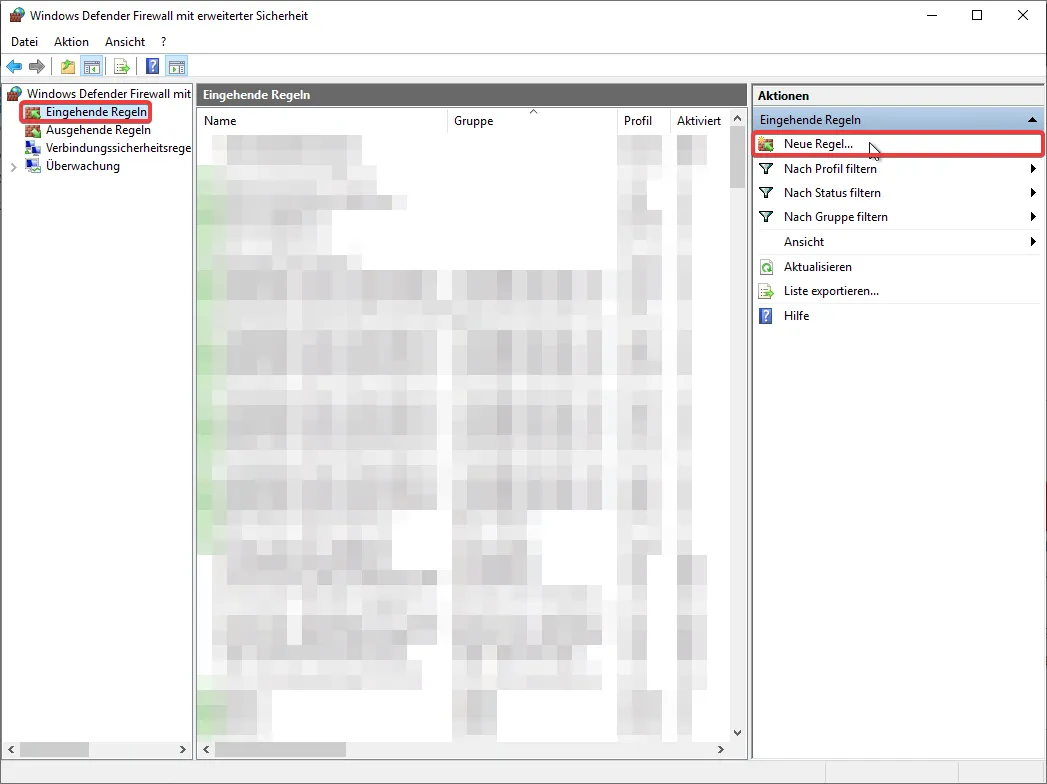Viewport: 1047px width, 784px height.
Task: Expand the Überwachung node chevron
Action: click(x=13, y=167)
